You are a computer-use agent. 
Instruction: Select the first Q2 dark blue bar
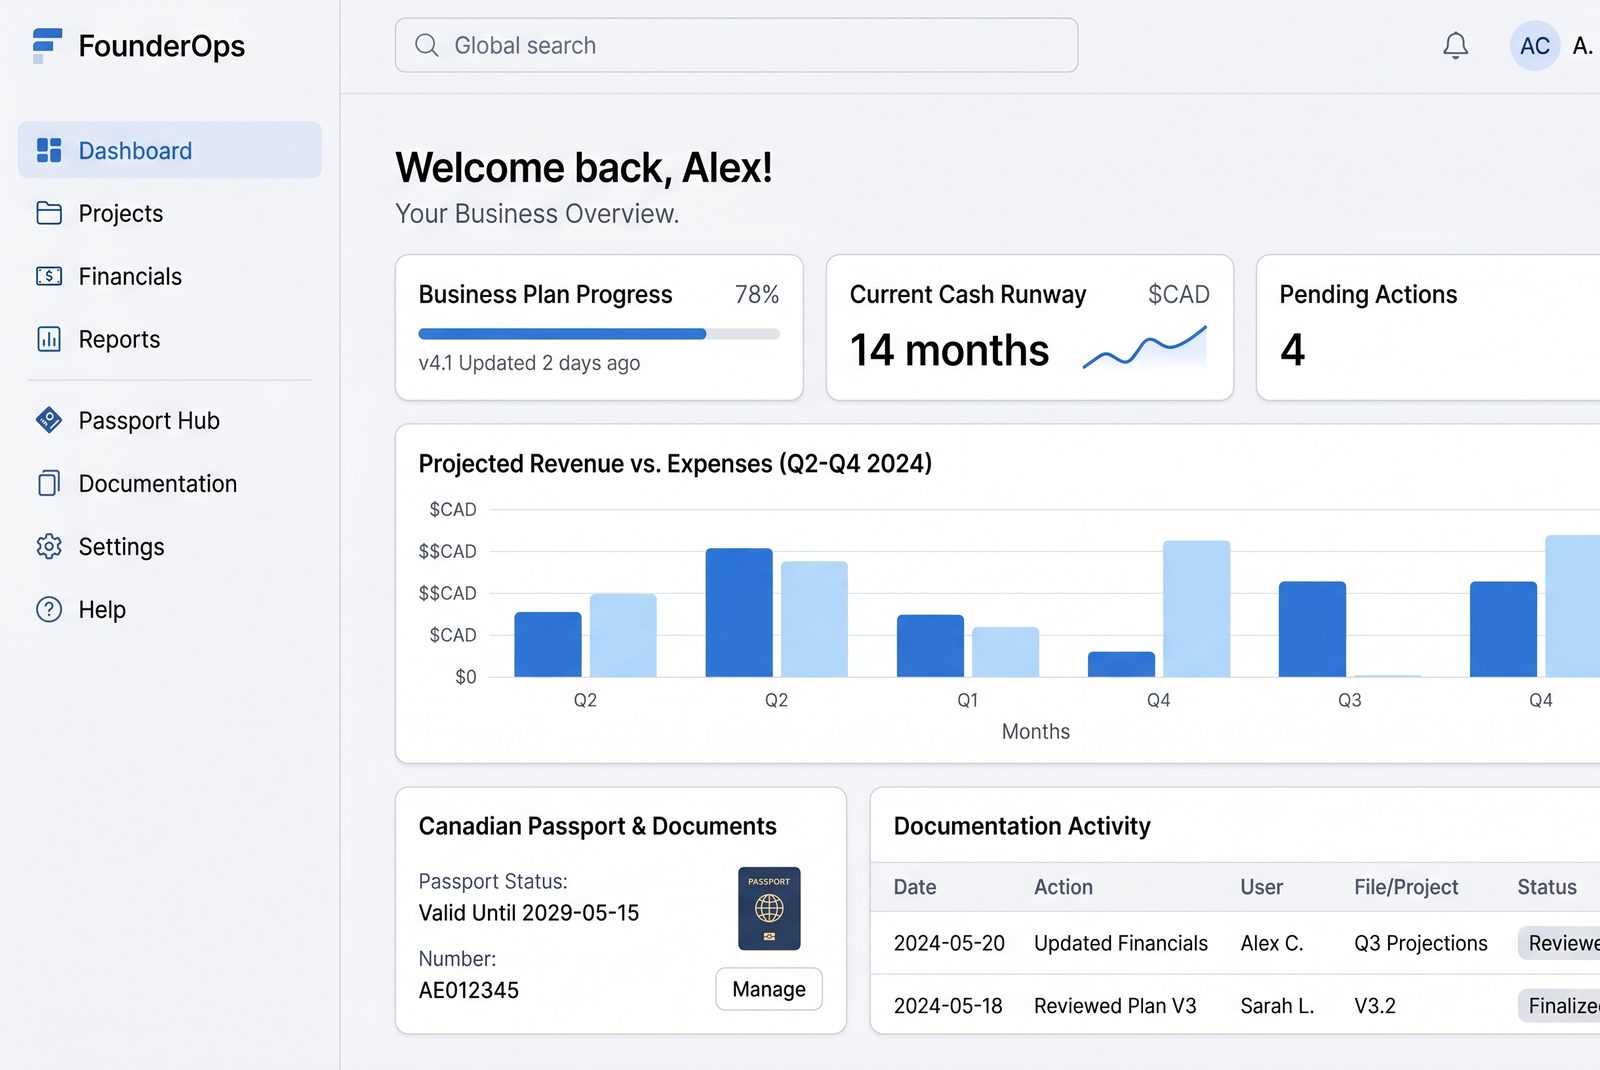click(548, 644)
